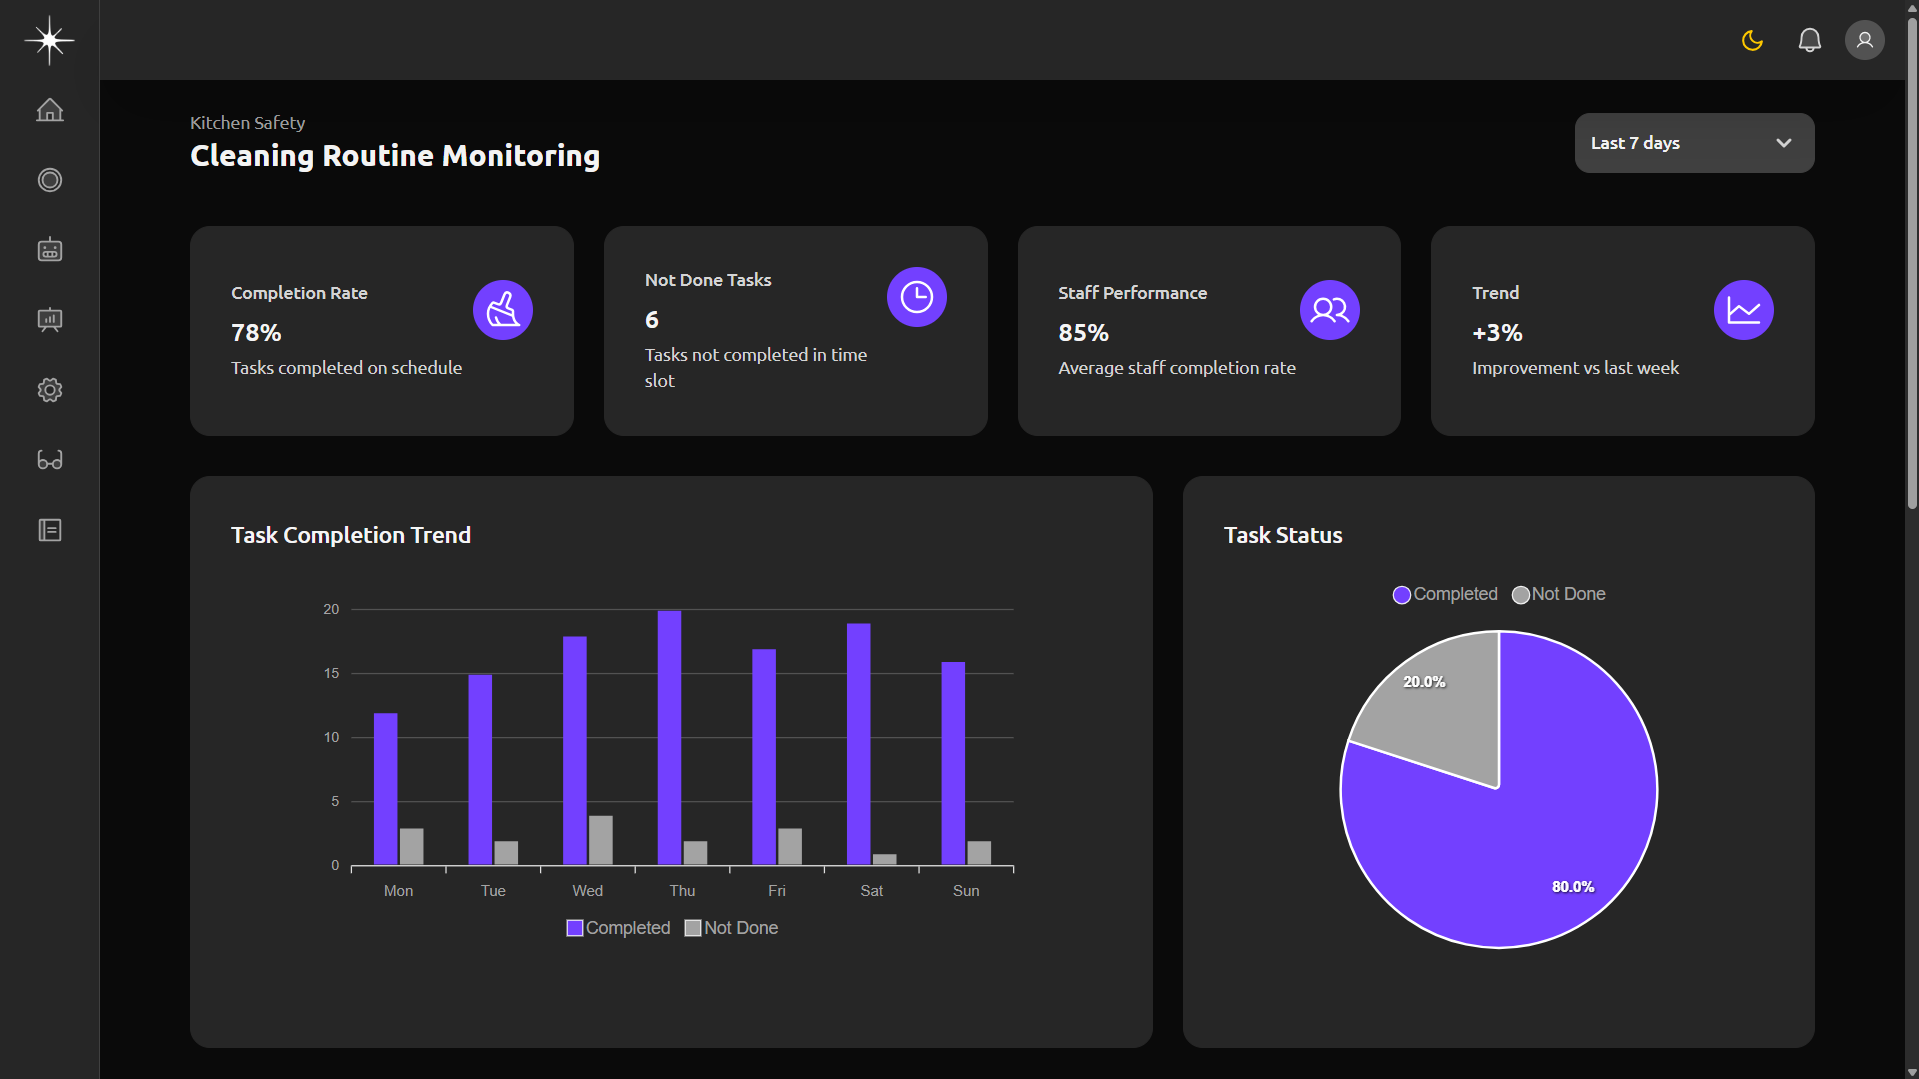
Task: Select the circular target icon in the sidebar
Action: coord(49,180)
